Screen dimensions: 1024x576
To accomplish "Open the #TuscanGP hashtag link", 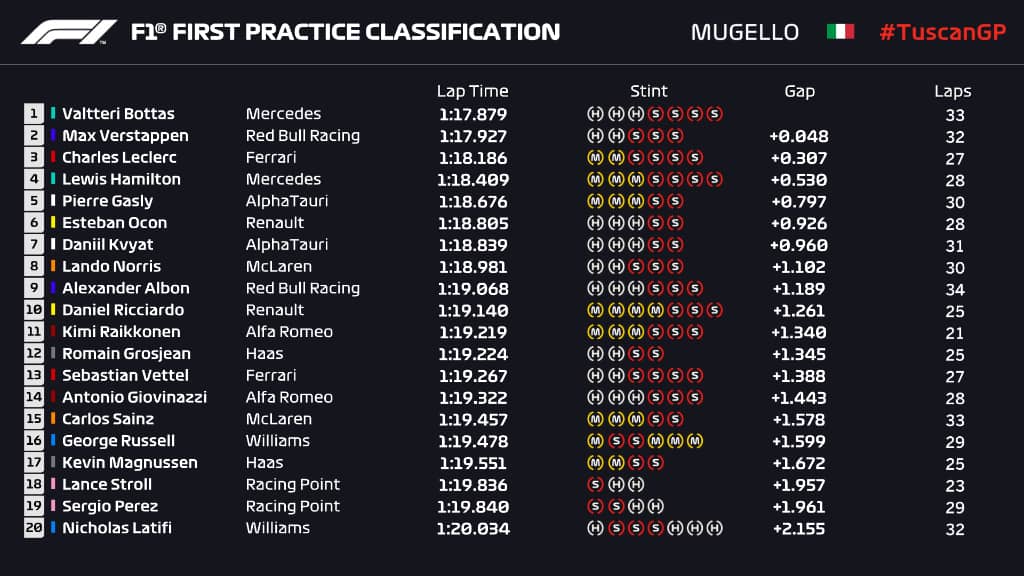I will [x=941, y=32].
